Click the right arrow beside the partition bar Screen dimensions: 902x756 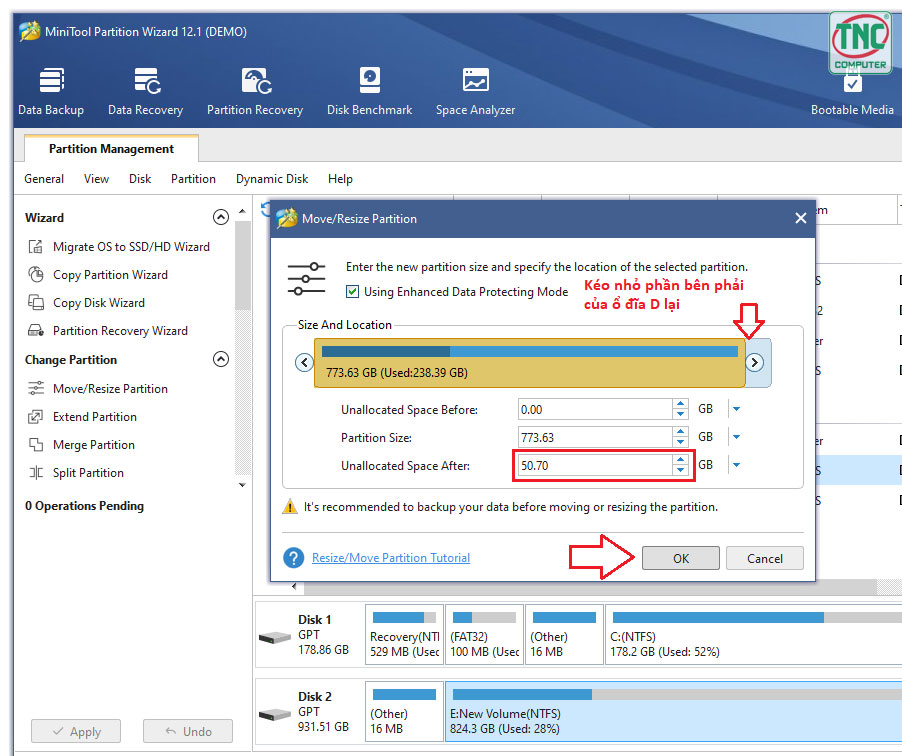click(754, 362)
